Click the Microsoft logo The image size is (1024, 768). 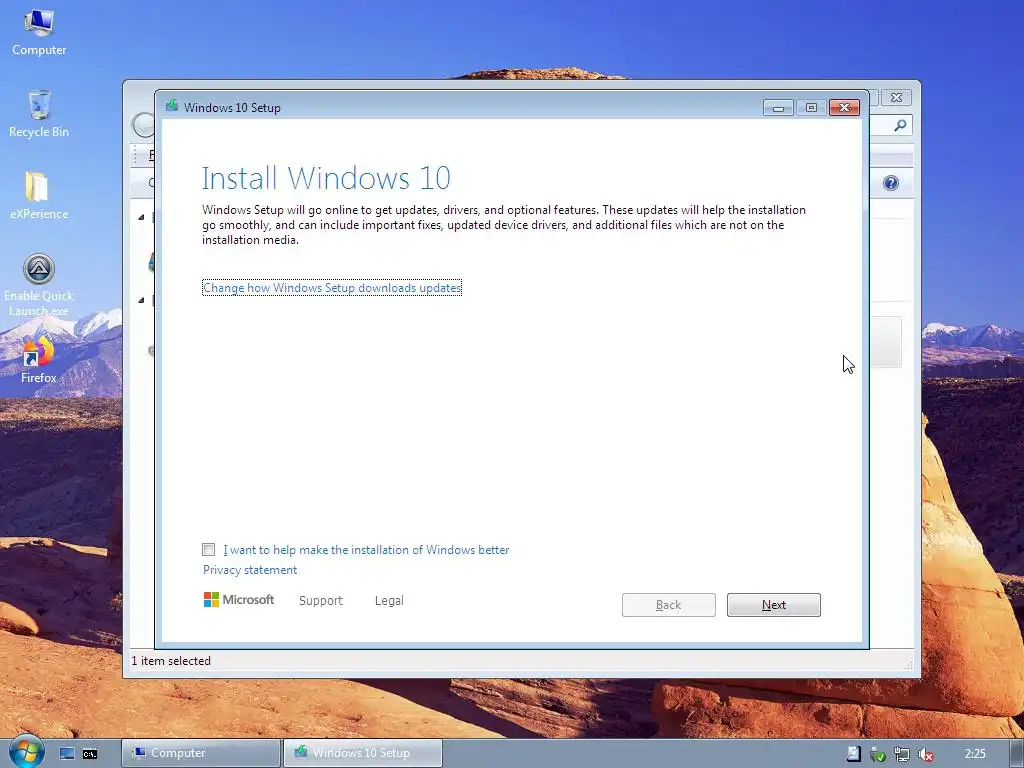click(x=239, y=600)
